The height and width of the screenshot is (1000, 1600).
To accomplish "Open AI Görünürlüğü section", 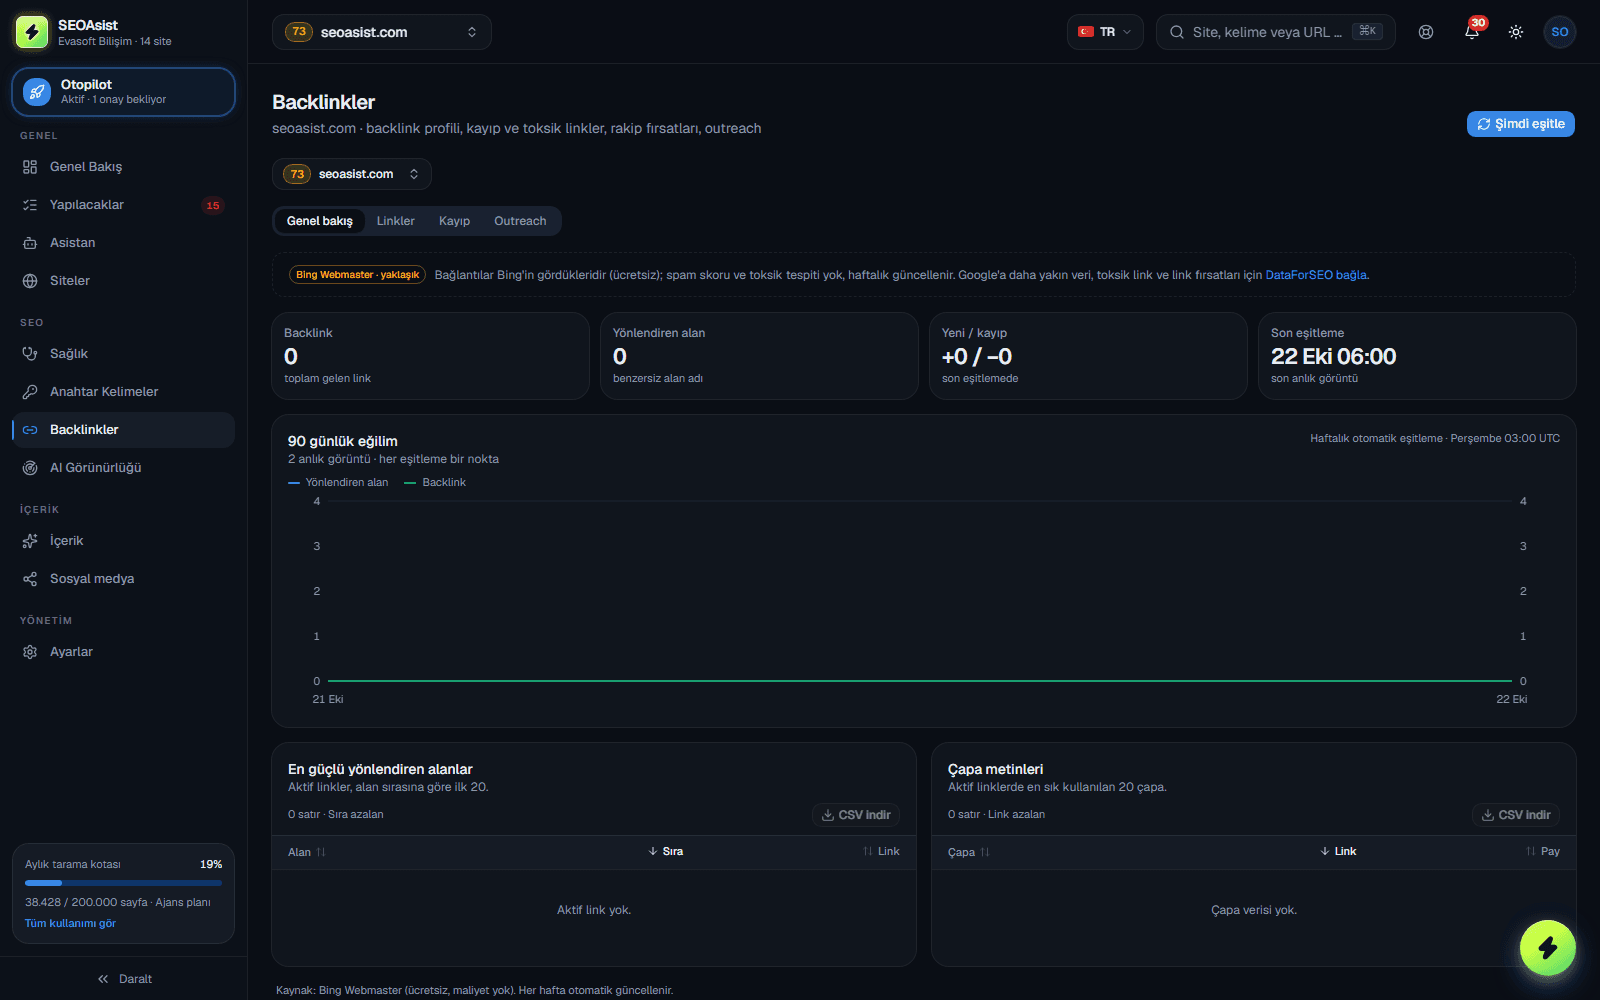I will 123,468.
